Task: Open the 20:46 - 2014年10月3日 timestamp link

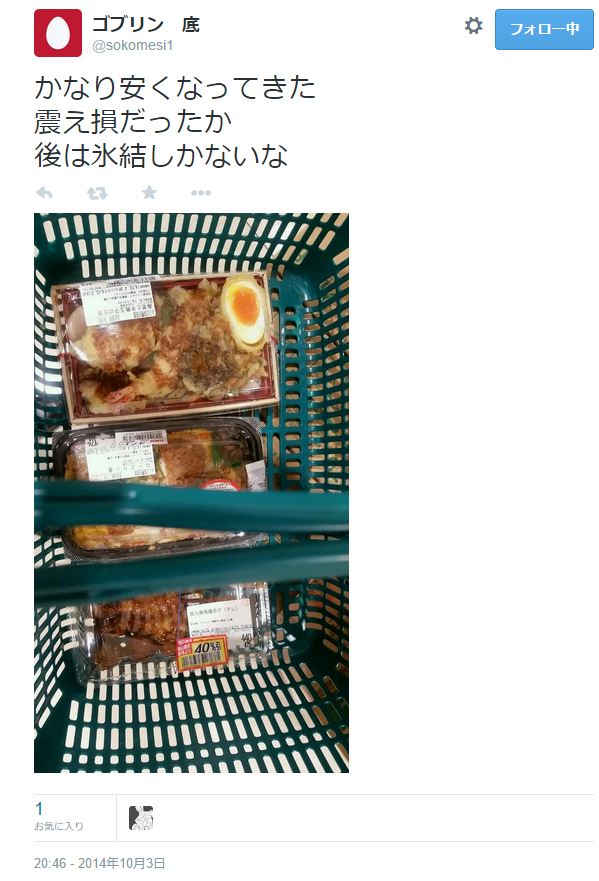Action: [100, 863]
